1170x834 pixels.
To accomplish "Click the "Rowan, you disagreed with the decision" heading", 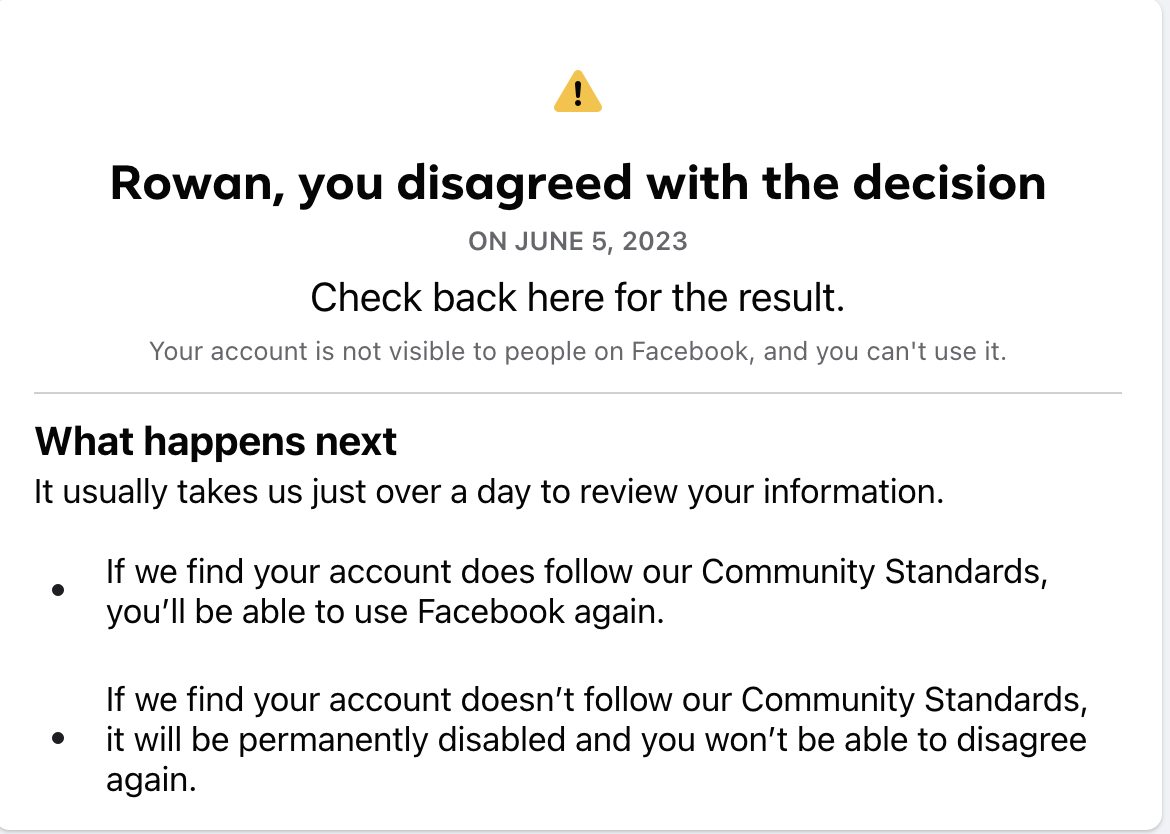I will 578,184.
